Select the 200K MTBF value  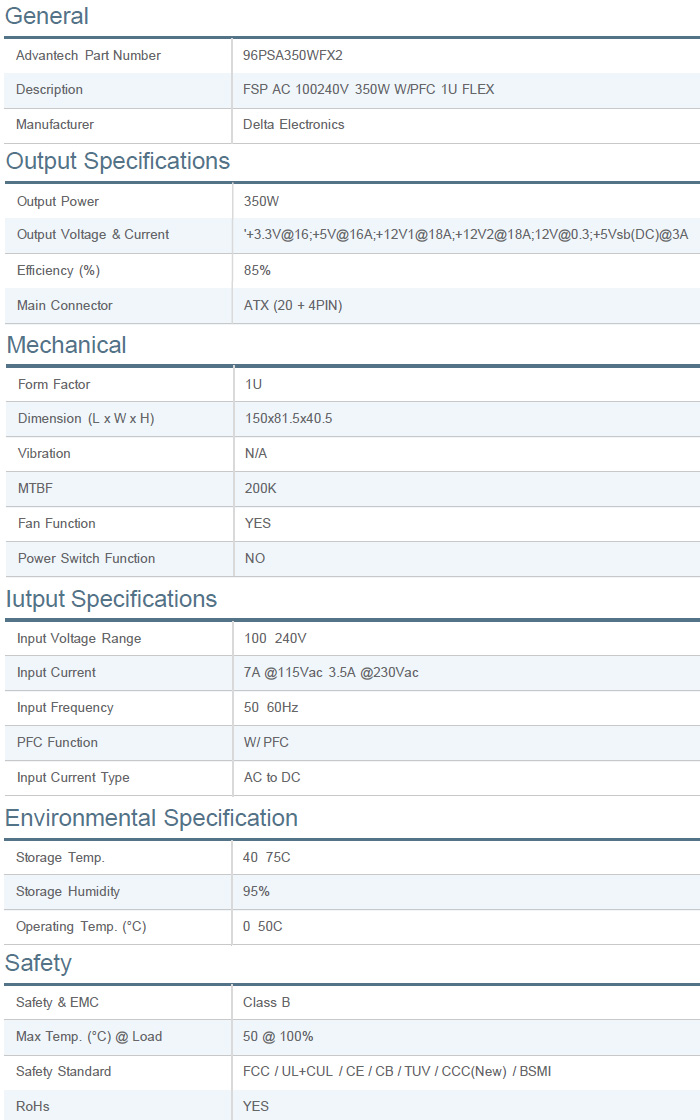[261, 489]
